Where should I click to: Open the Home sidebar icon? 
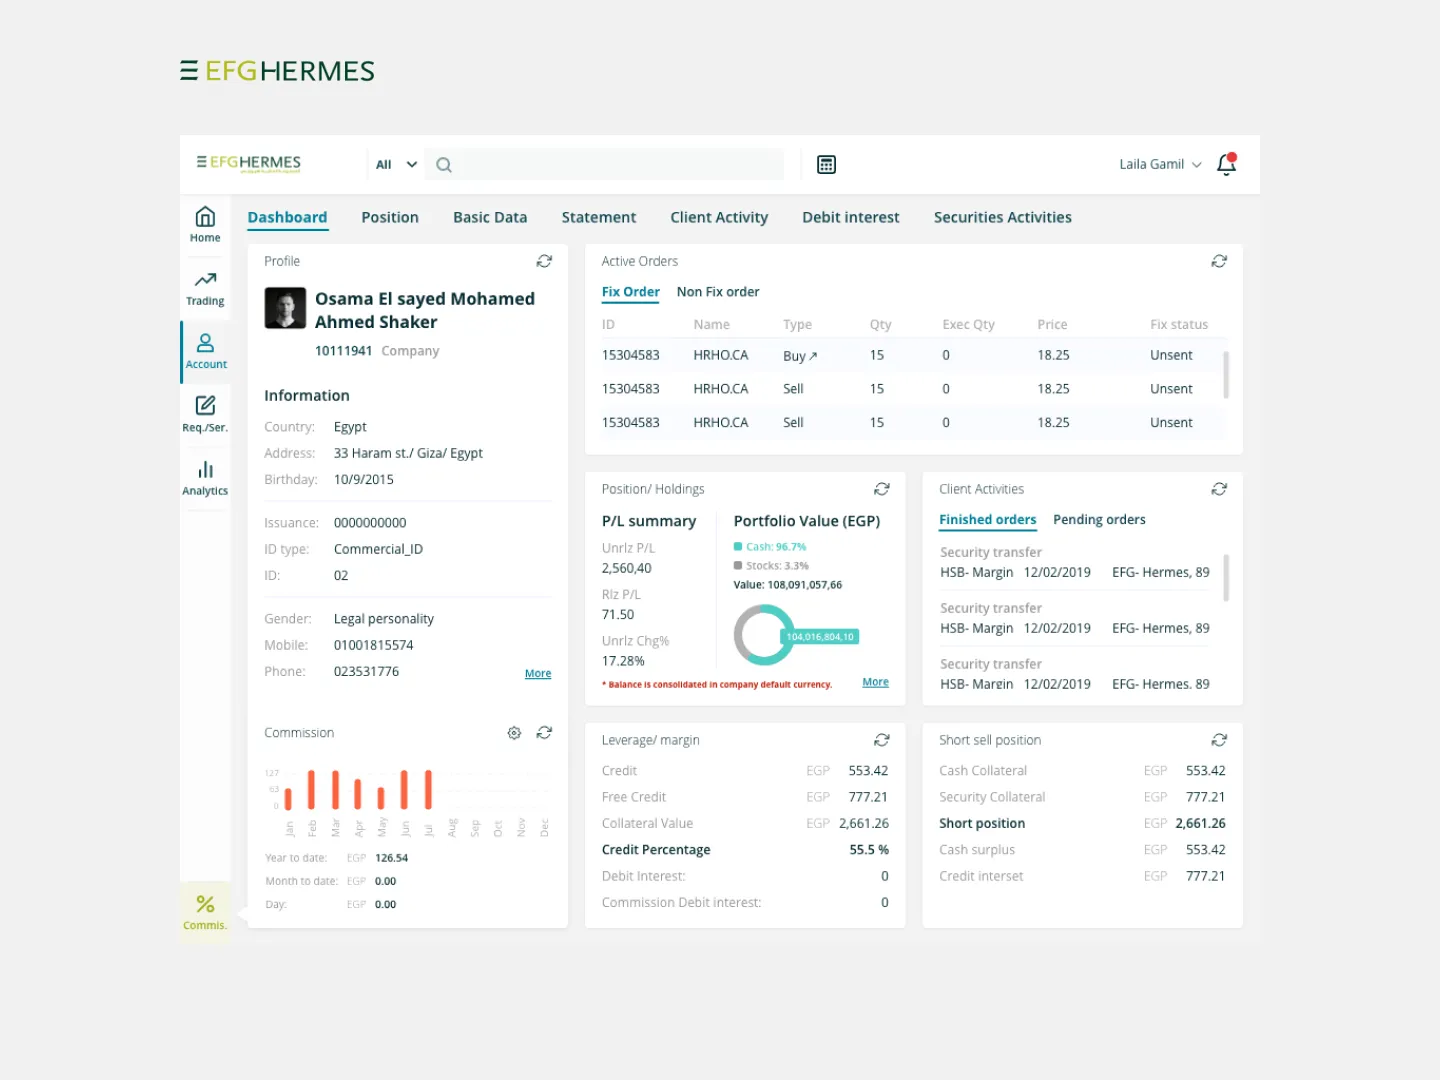pos(205,224)
